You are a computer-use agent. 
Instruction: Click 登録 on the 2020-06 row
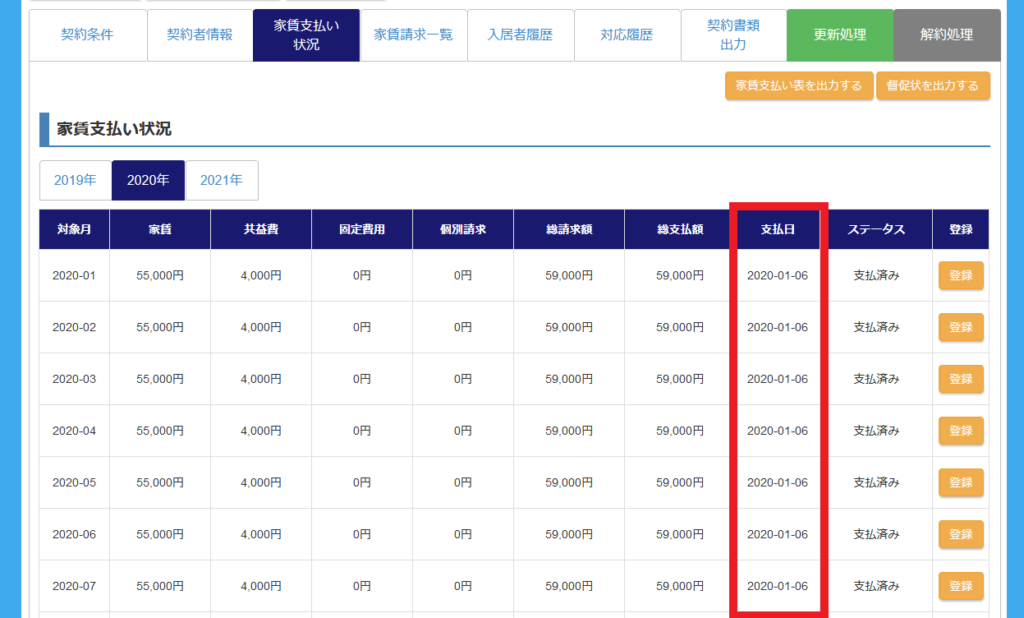click(960, 534)
